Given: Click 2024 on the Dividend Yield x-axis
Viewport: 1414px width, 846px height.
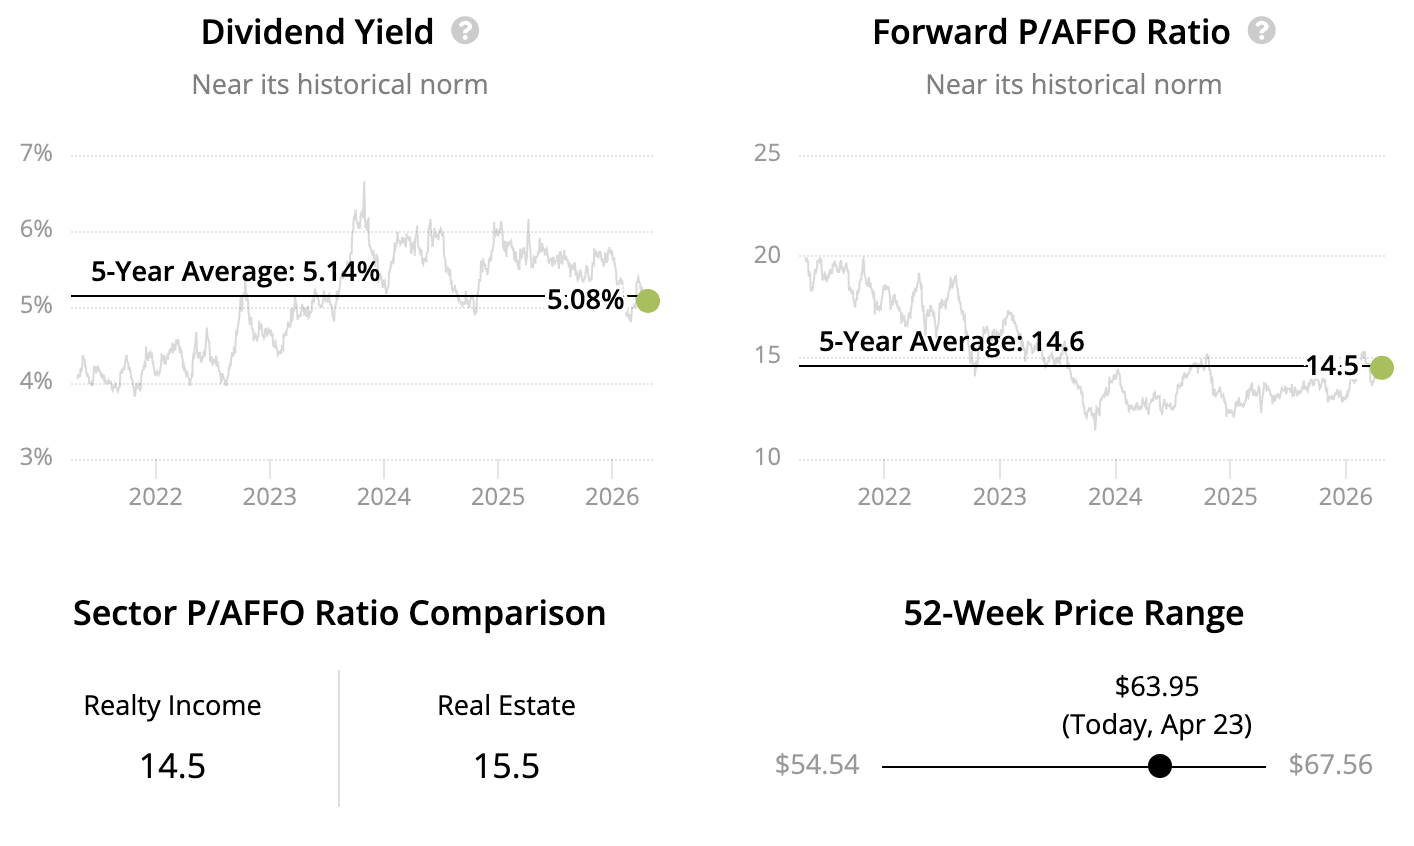Looking at the screenshot, I should (384, 497).
